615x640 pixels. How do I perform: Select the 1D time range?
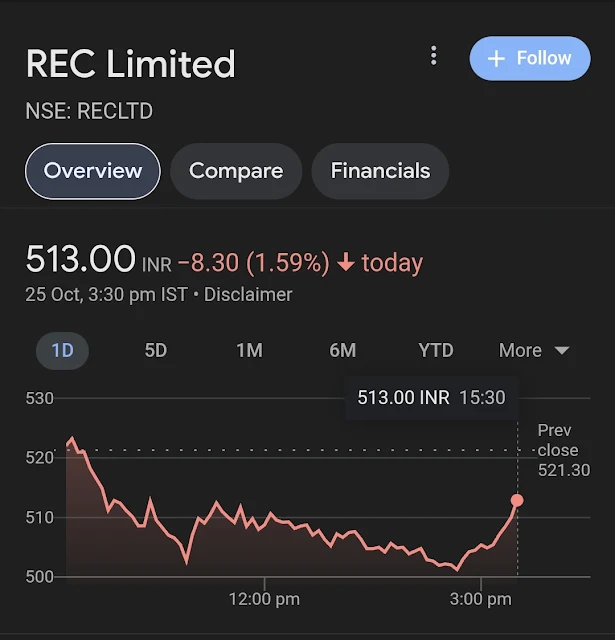tap(63, 351)
